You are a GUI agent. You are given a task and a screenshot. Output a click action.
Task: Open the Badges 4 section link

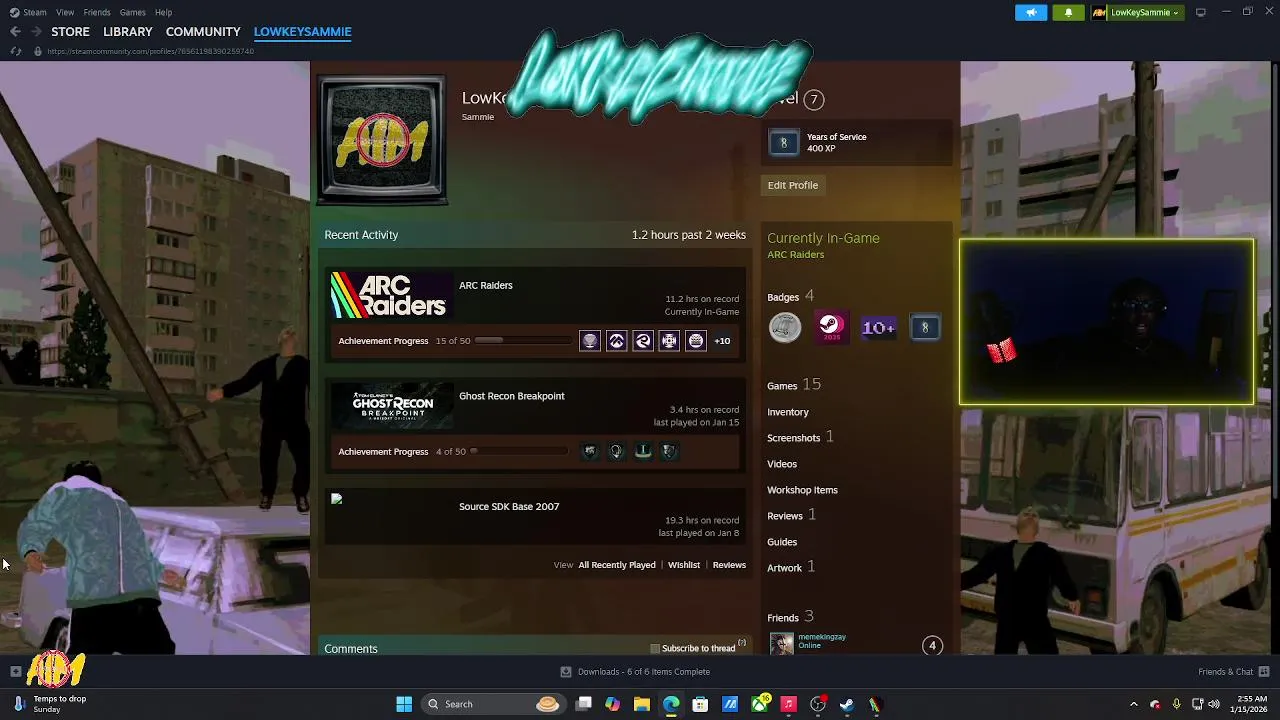(790, 296)
